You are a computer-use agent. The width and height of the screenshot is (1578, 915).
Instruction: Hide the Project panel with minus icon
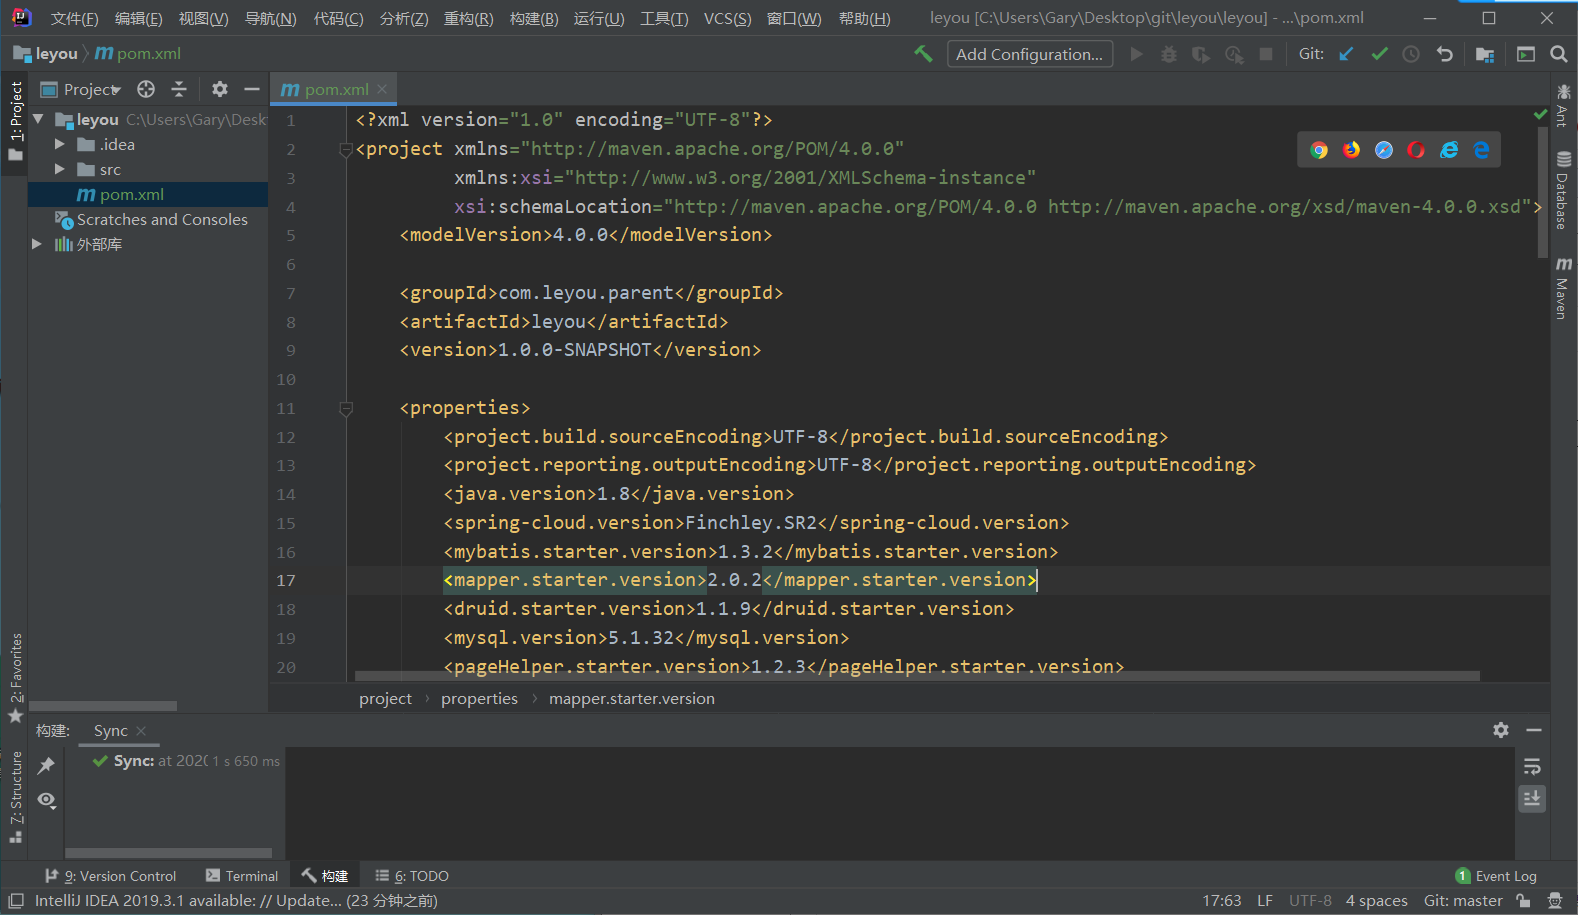tap(252, 89)
